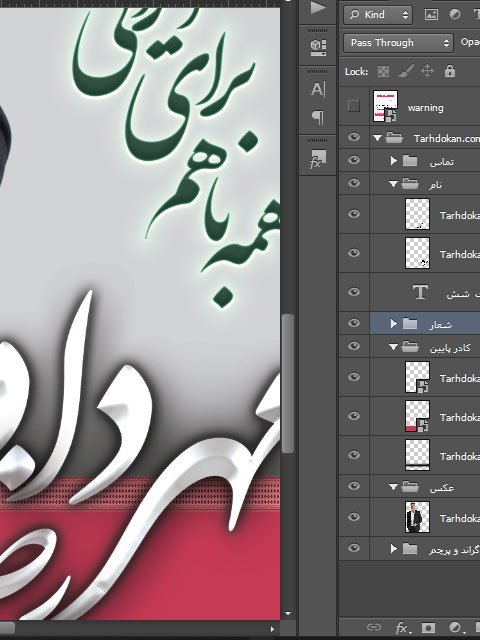
Task: Collapse the نام group
Action: 393,184
